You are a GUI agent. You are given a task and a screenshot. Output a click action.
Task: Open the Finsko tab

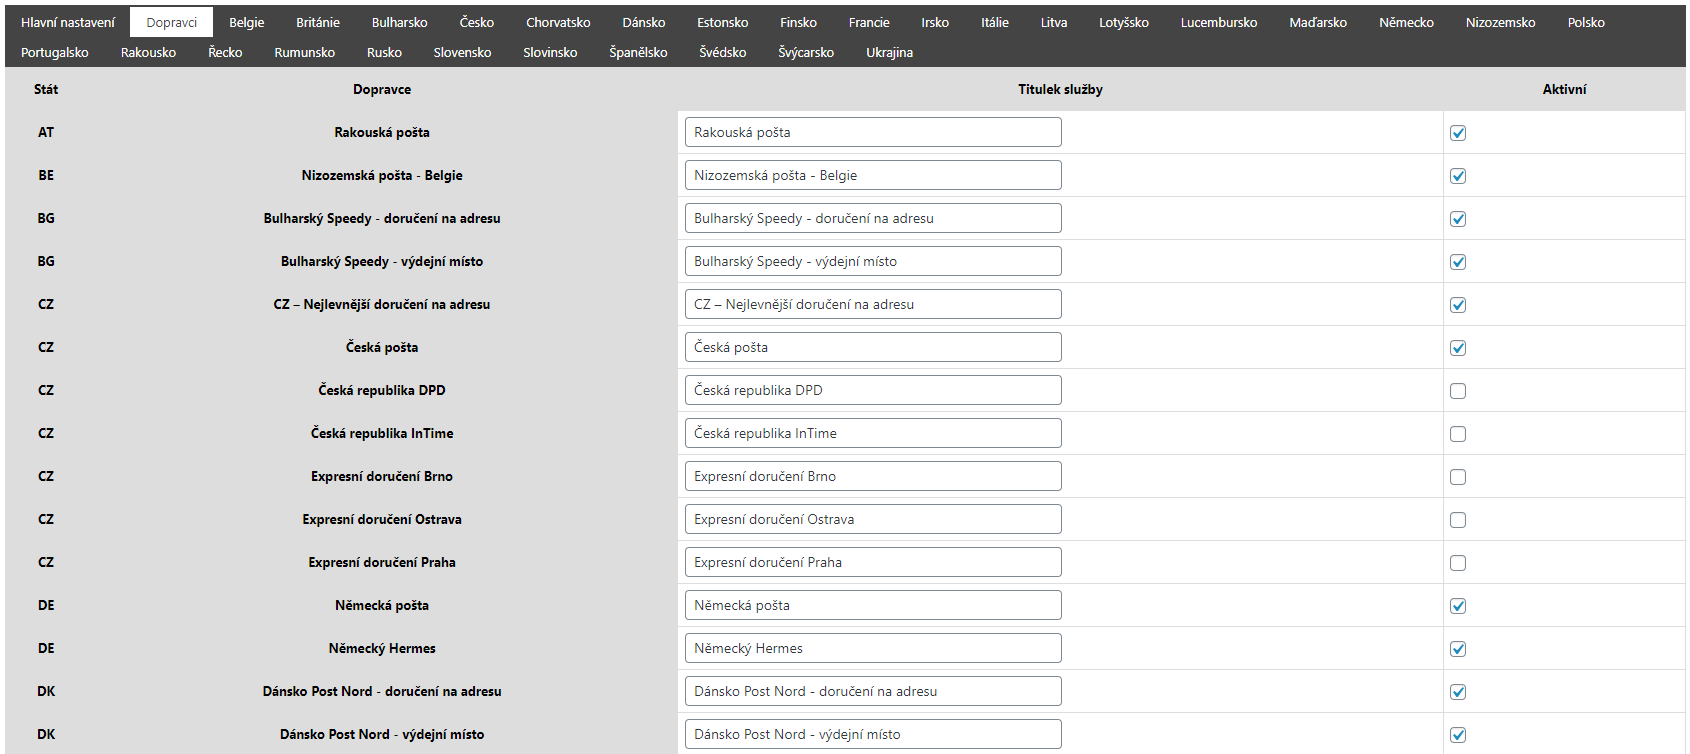point(799,22)
